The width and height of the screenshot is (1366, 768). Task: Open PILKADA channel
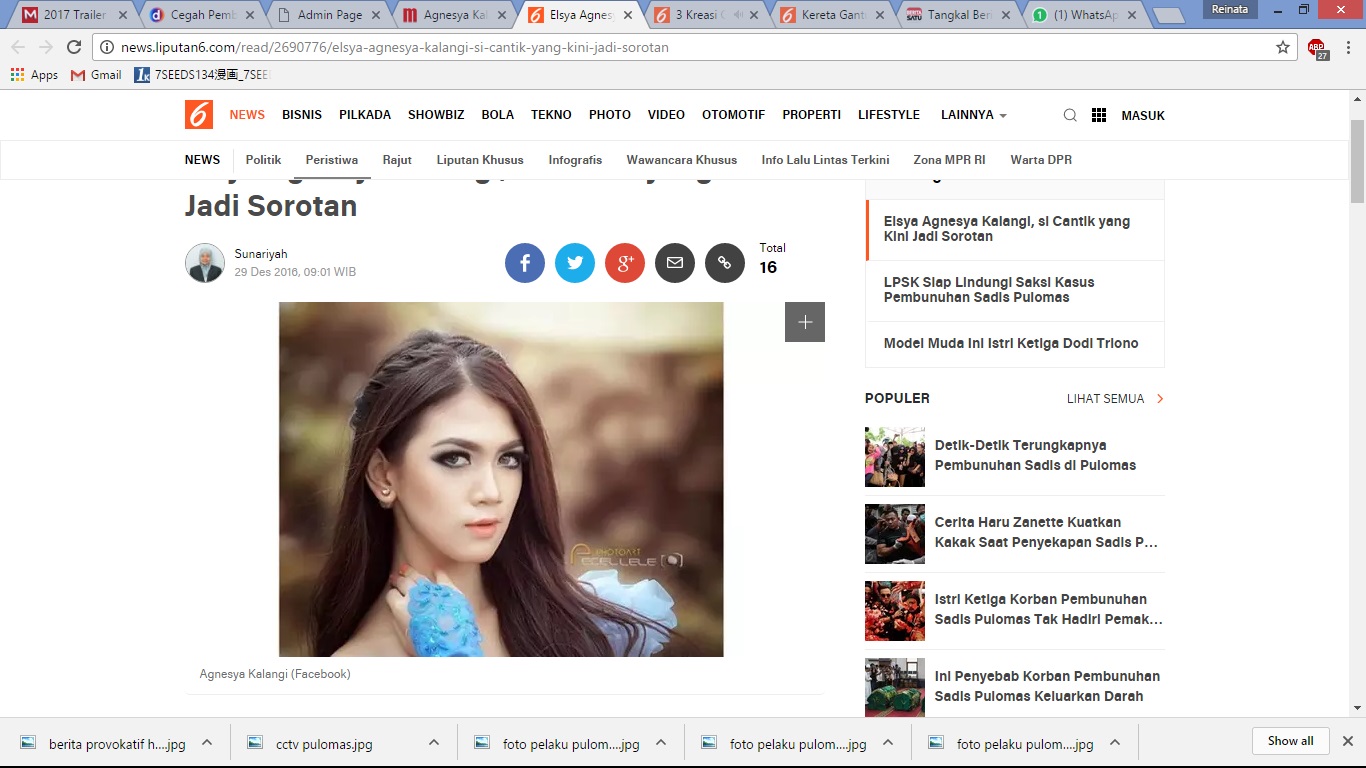click(365, 115)
